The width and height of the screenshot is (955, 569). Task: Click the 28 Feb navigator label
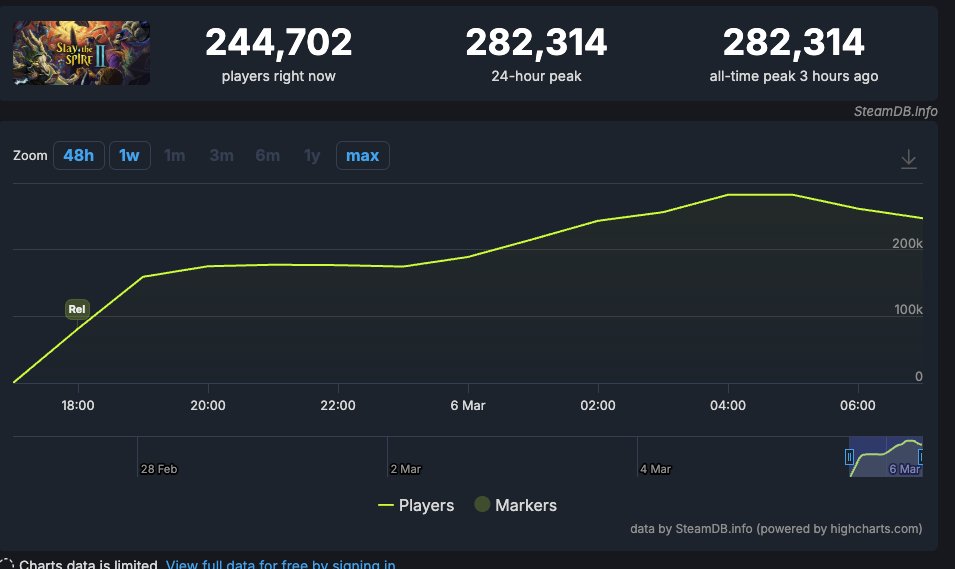[x=159, y=469]
